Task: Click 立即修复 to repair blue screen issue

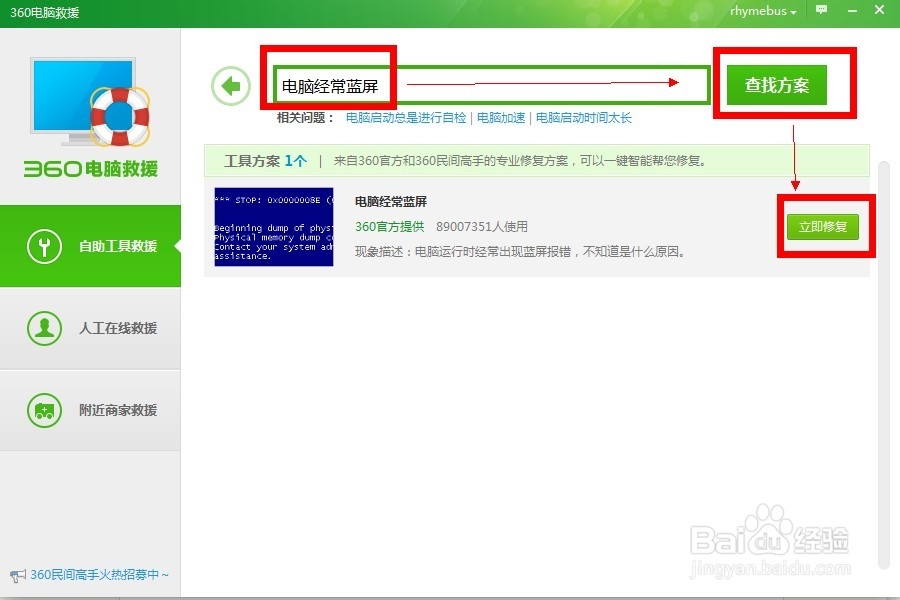Action: 825,226
